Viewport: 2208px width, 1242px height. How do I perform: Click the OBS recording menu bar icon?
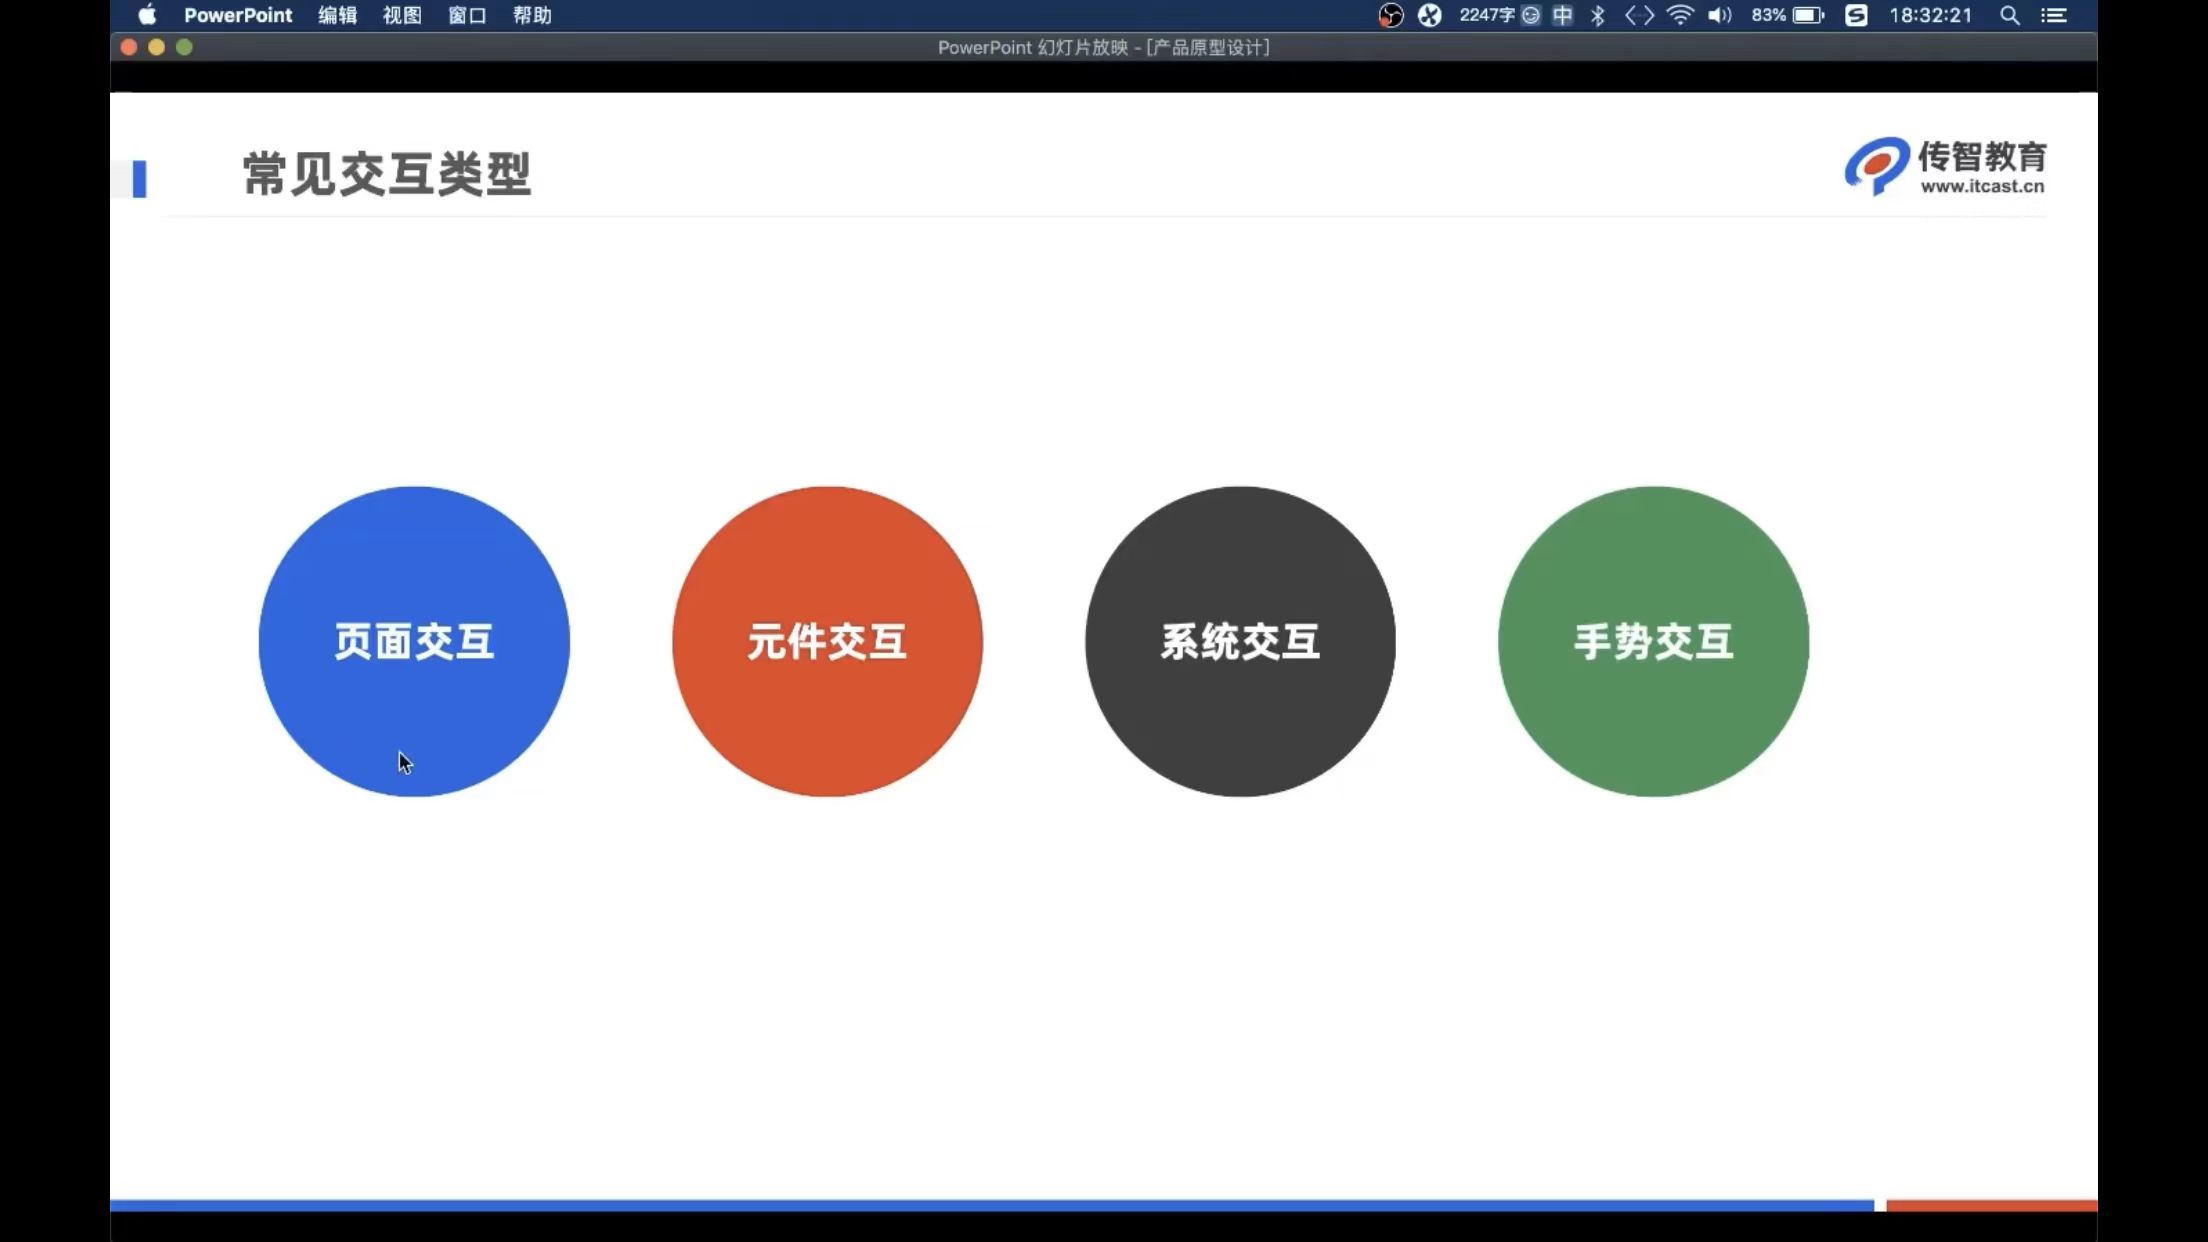(1390, 15)
